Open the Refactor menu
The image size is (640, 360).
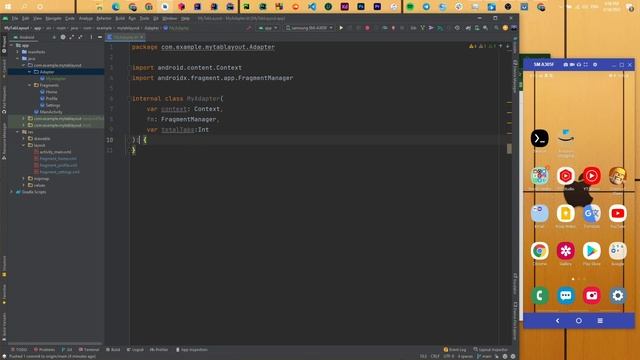click(104, 18)
